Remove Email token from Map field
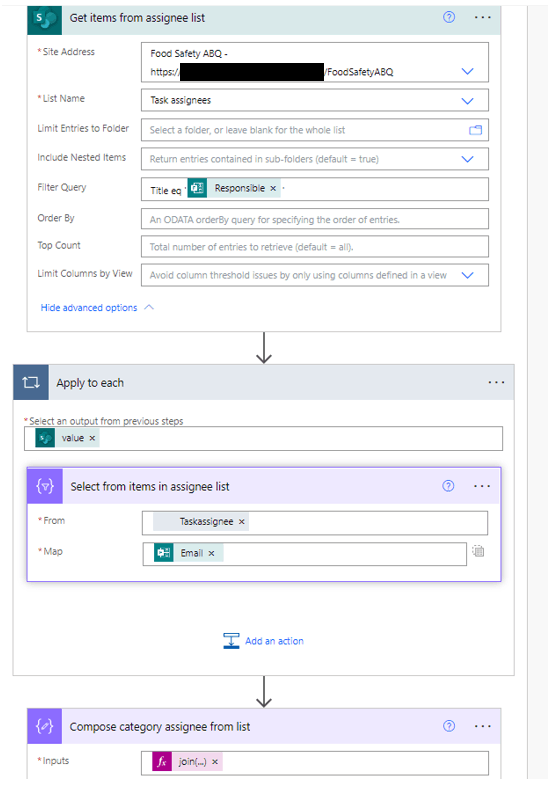 (x=212, y=553)
